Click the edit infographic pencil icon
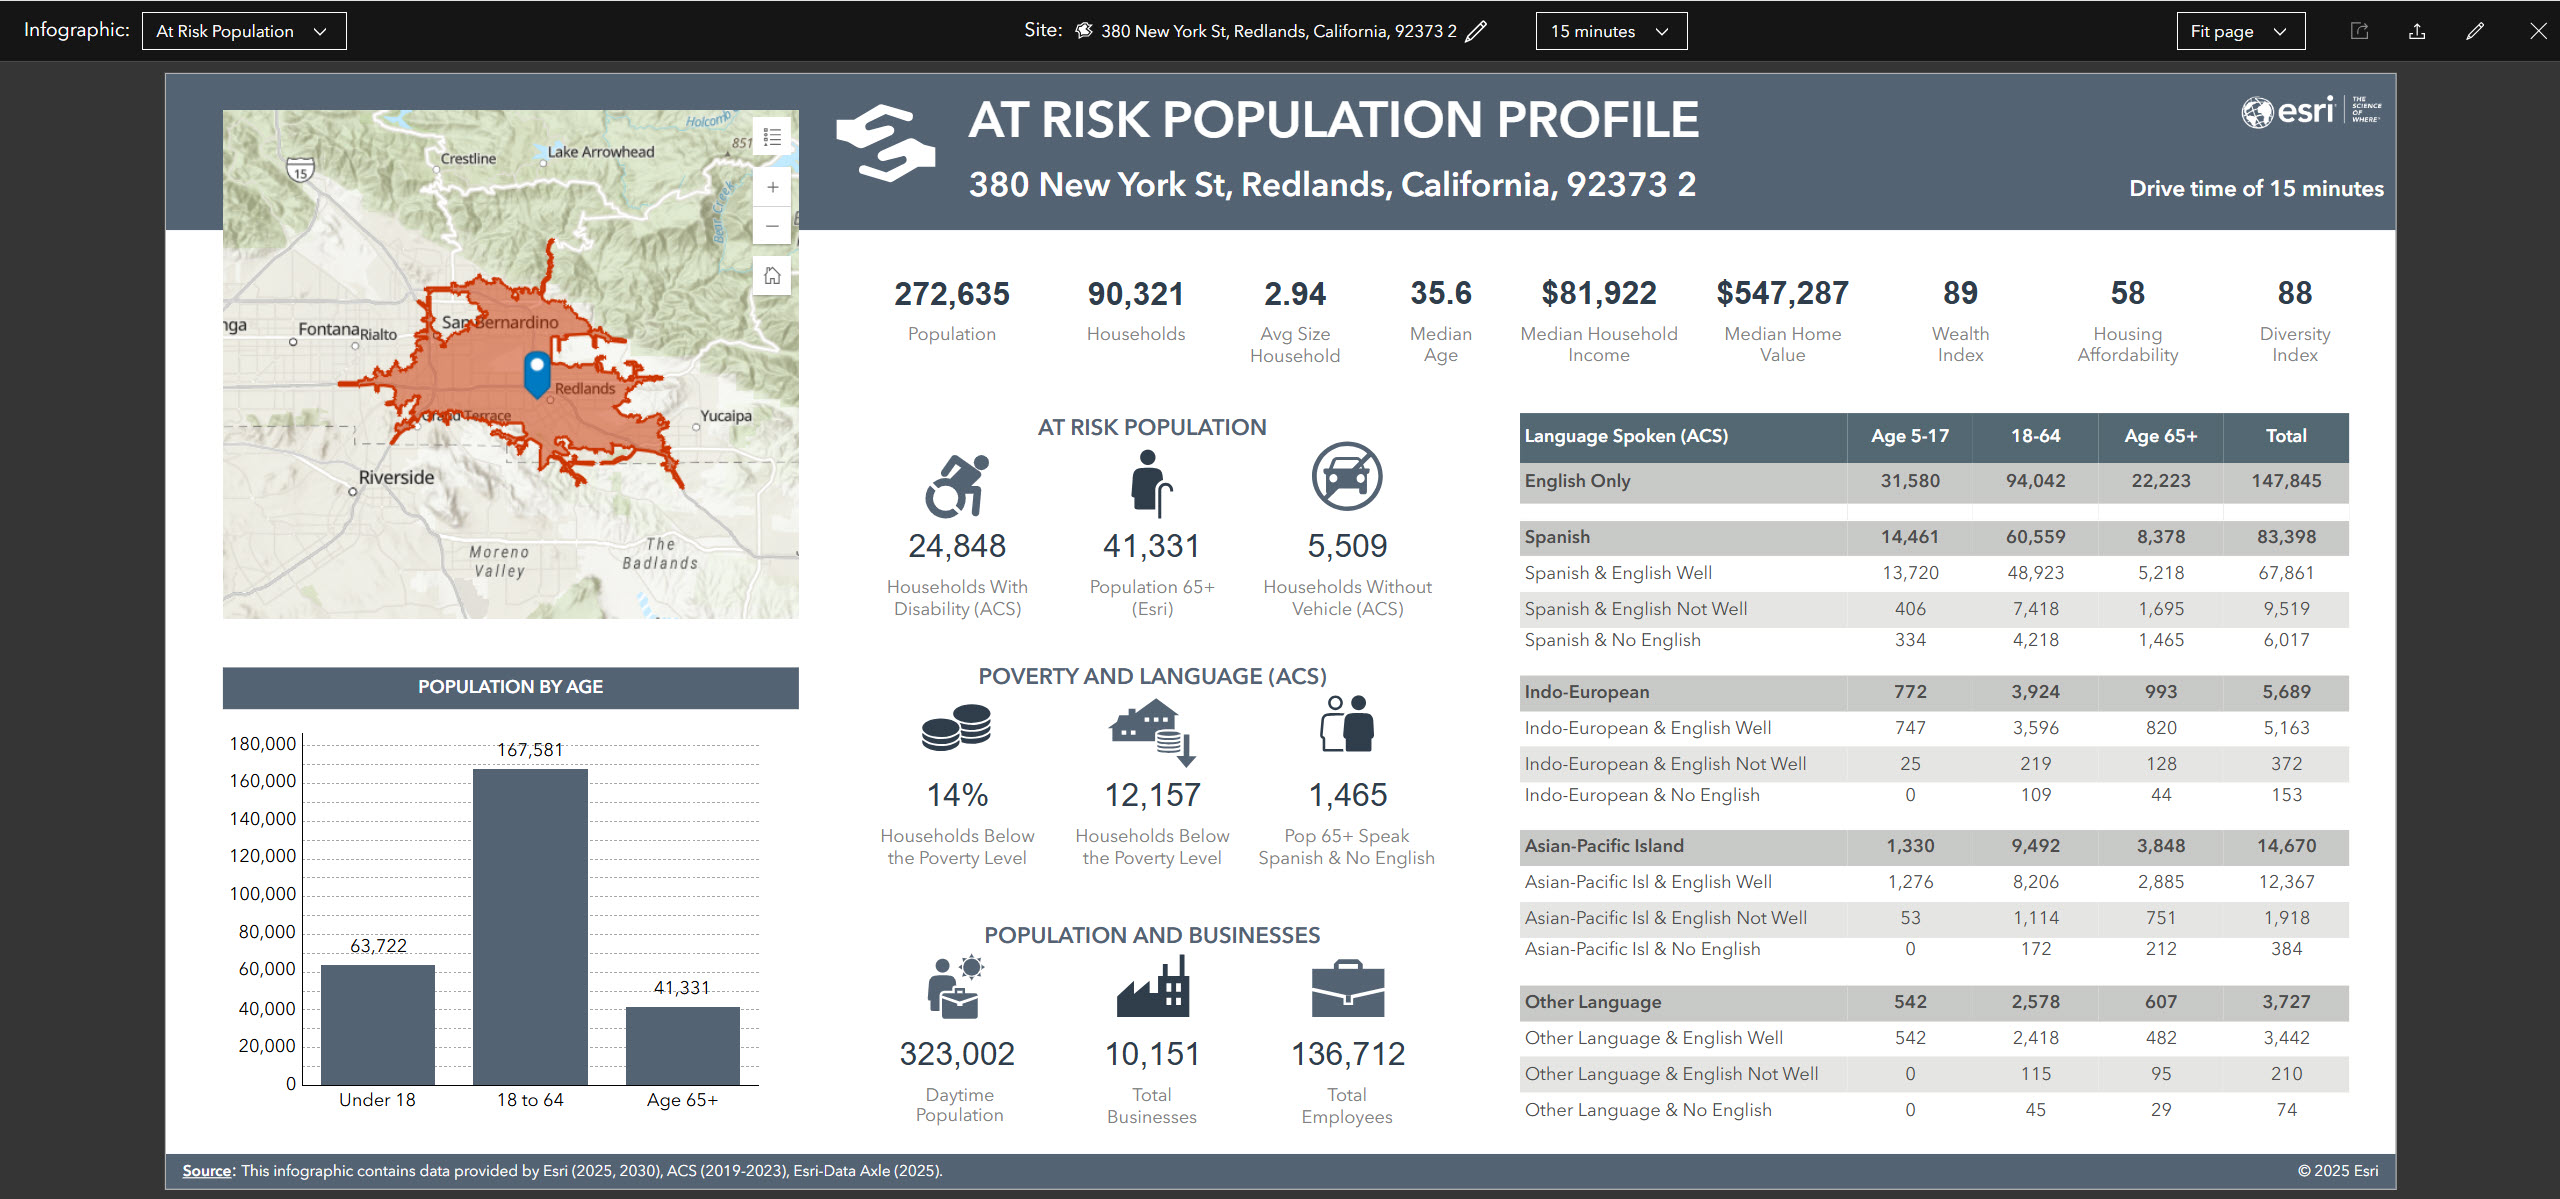Image resolution: width=2560 pixels, height=1199 pixels. coord(2475,31)
